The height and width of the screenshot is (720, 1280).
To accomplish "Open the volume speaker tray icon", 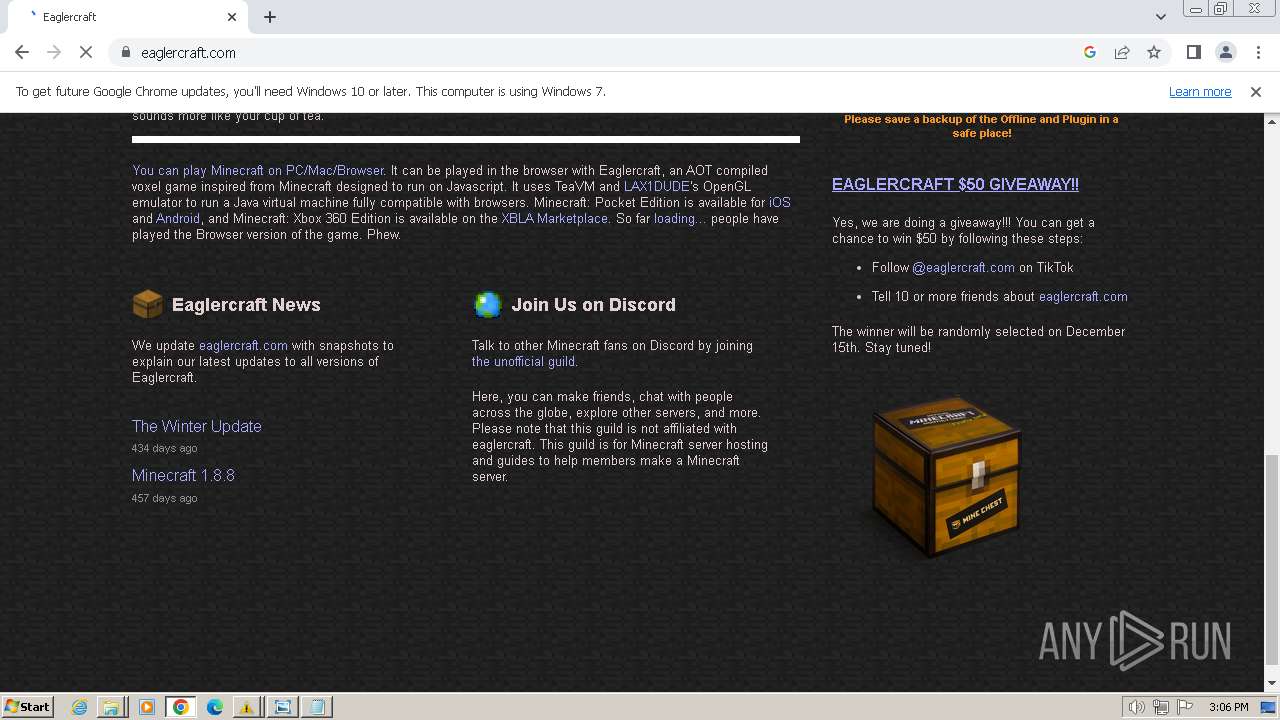I will (1137, 707).
